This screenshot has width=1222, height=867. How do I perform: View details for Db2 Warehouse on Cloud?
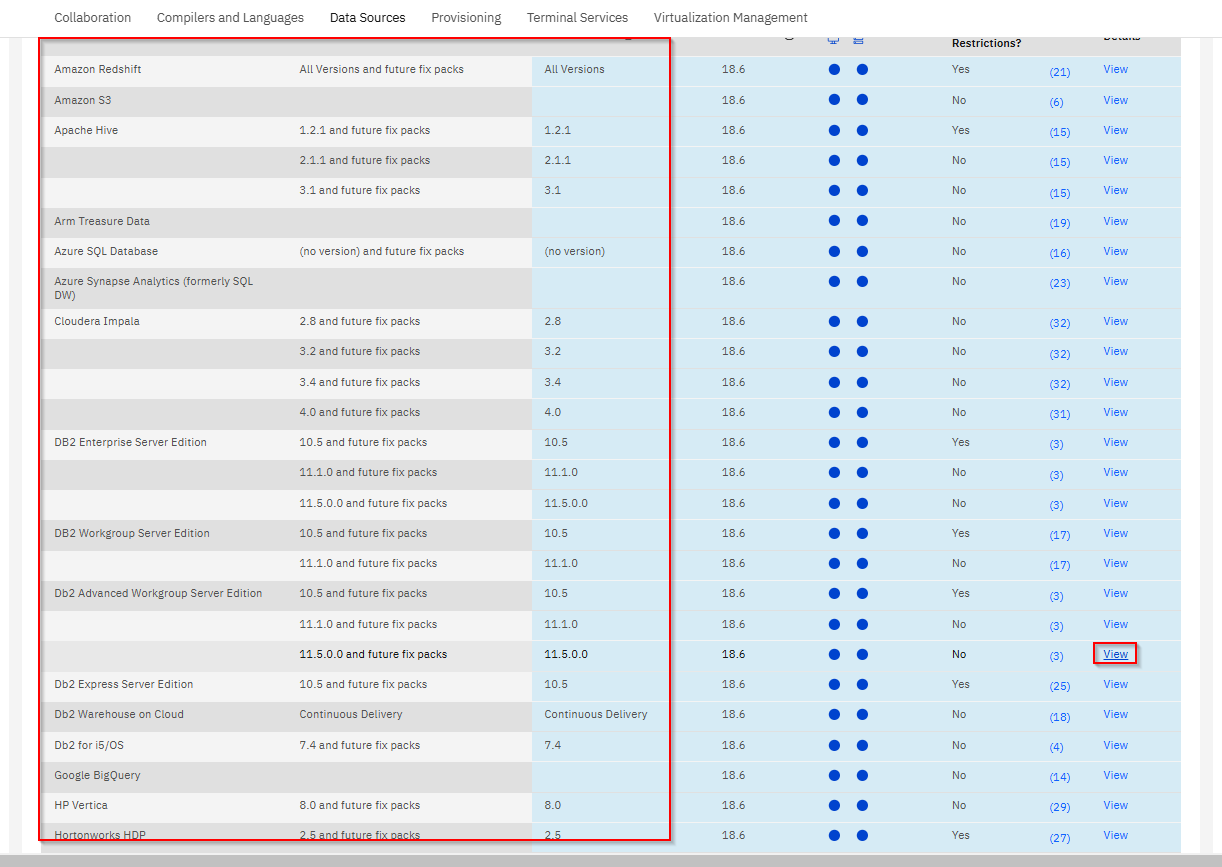click(1115, 714)
